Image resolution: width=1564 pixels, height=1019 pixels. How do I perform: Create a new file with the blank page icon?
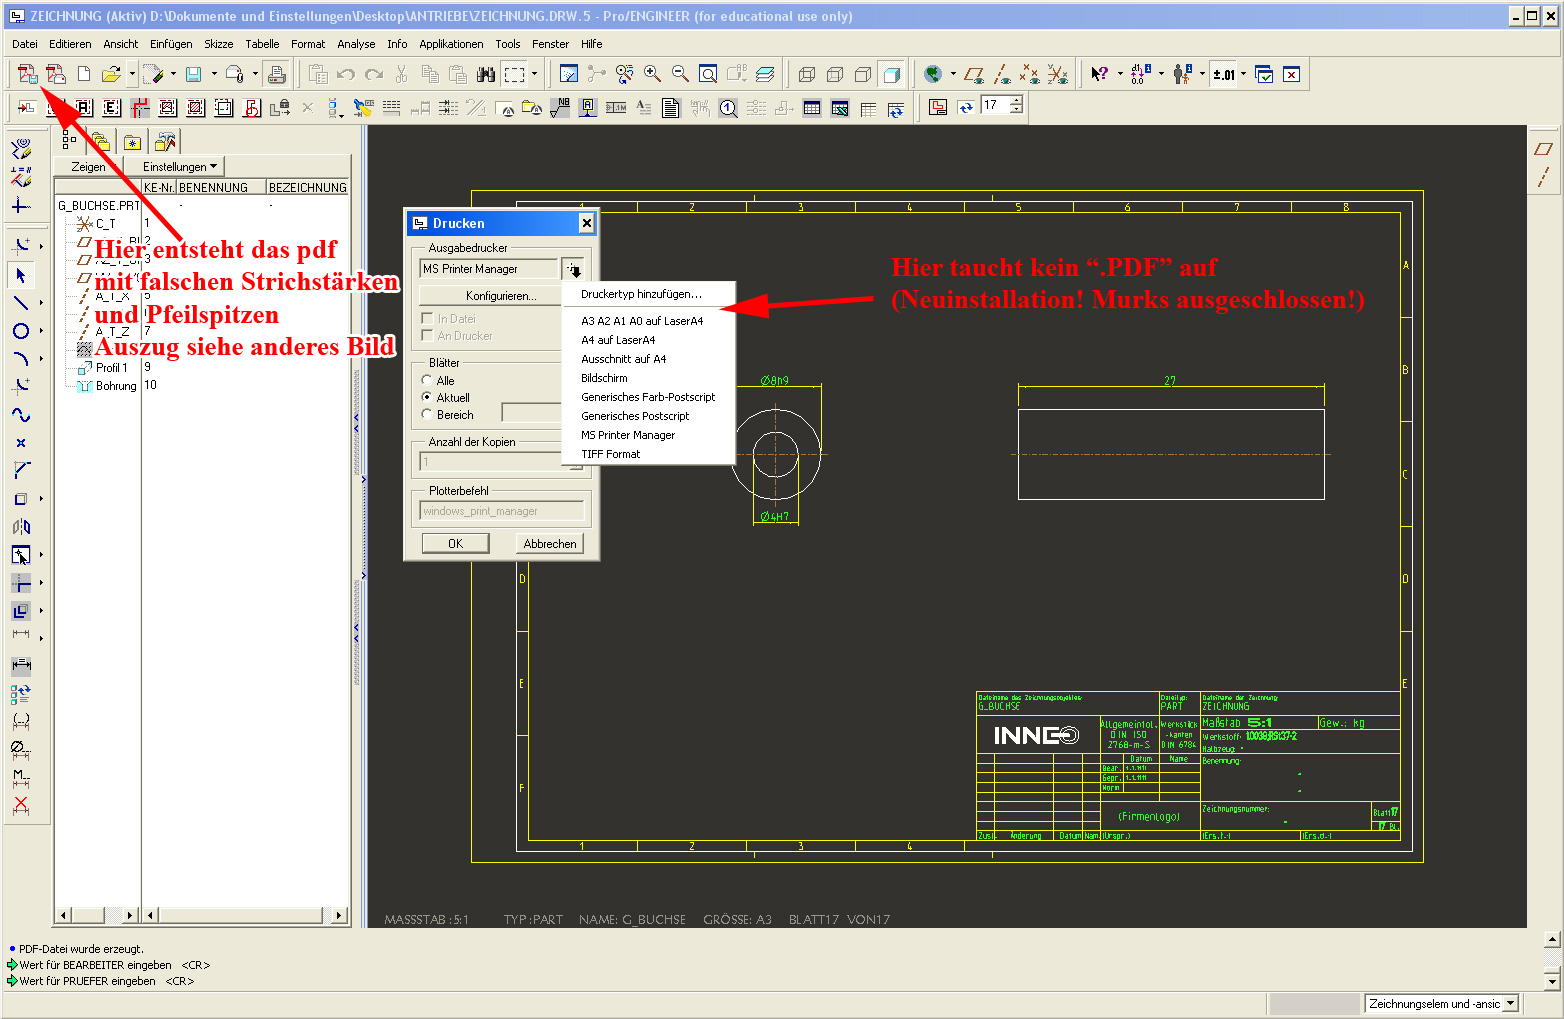click(84, 74)
